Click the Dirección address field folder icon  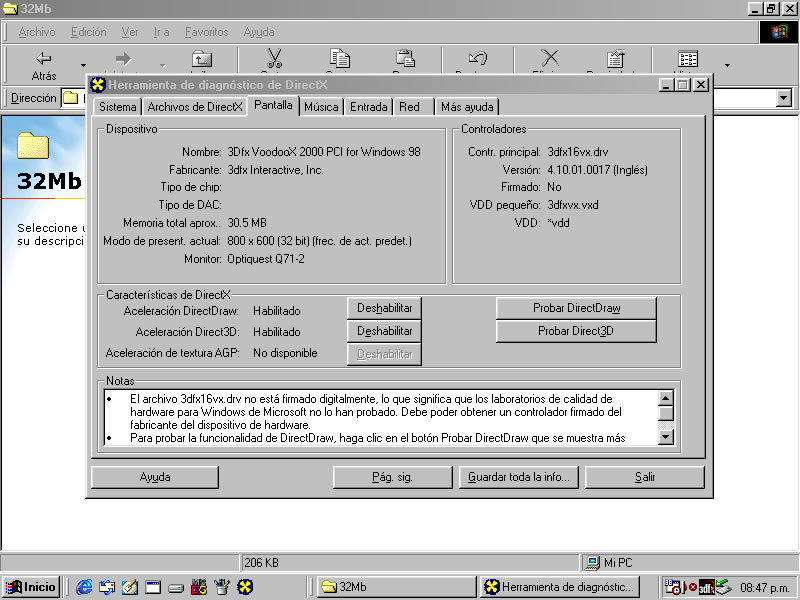point(70,97)
